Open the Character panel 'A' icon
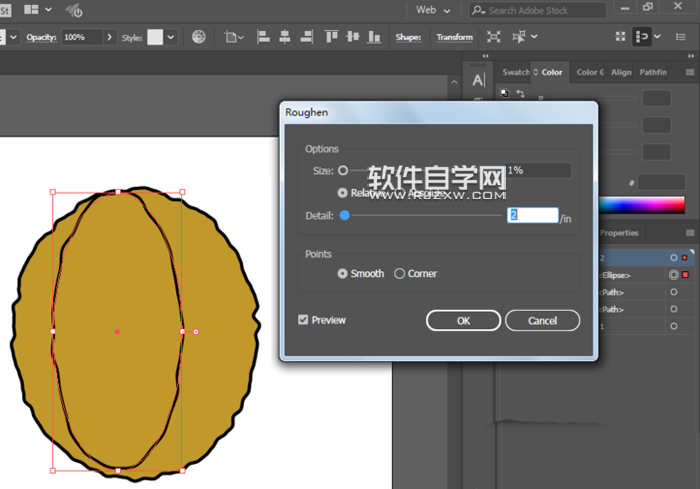The height and width of the screenshot is (489, 700). point(478,80)
